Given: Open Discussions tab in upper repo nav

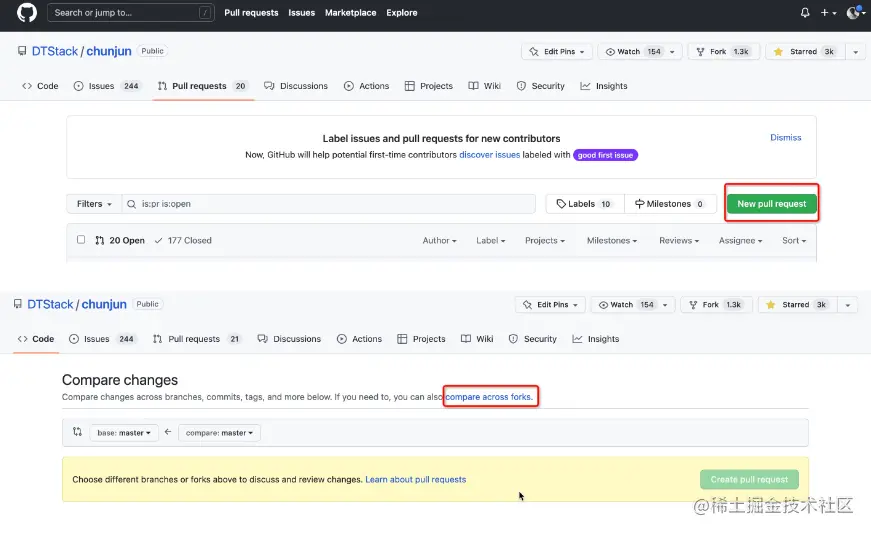Looking at the screenshot, I should [x=296, y=86].
